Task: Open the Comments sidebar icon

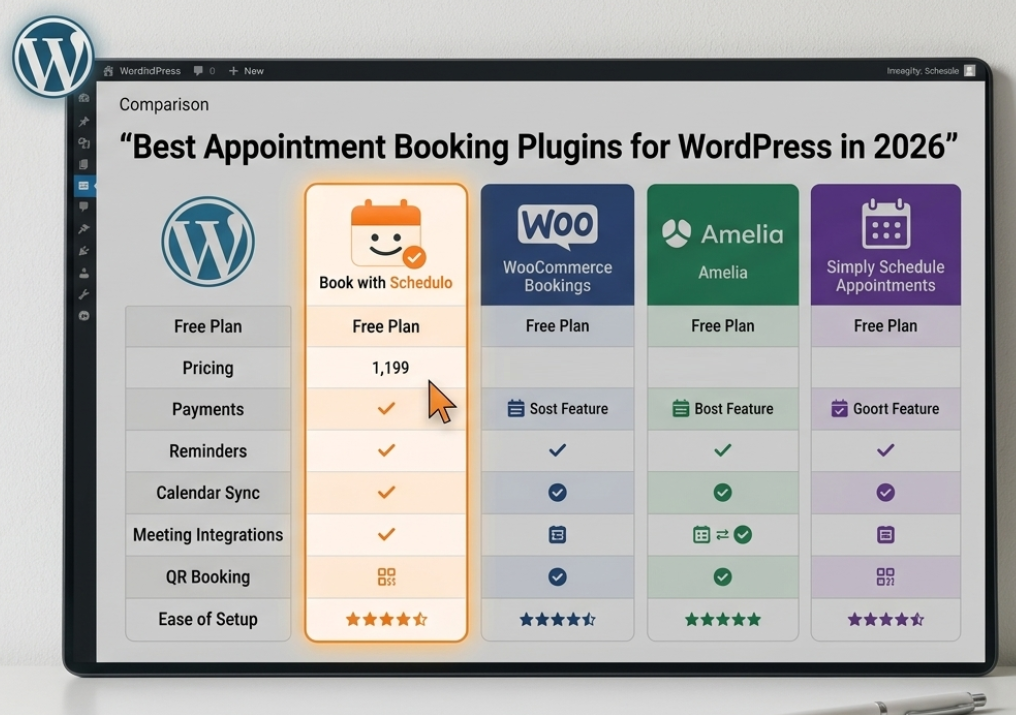Action: (x=84, y=207)
